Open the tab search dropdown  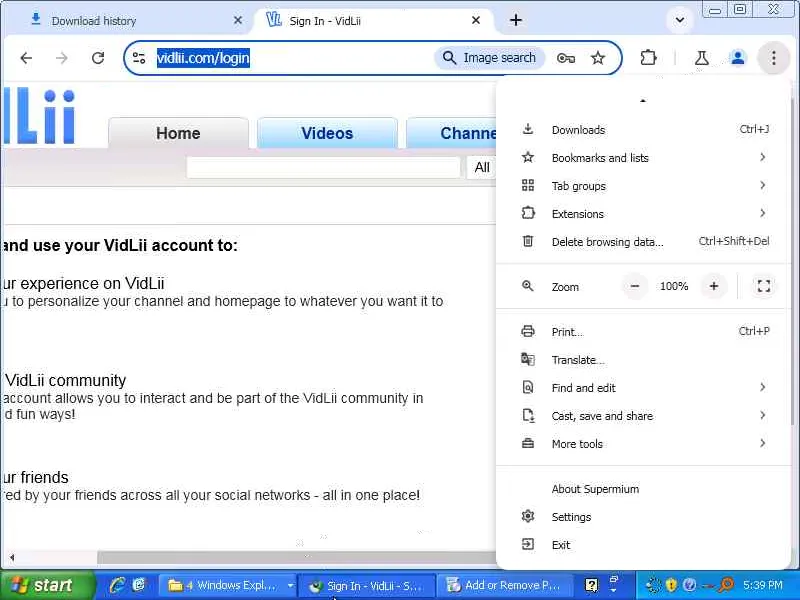[x=680, y=20]
